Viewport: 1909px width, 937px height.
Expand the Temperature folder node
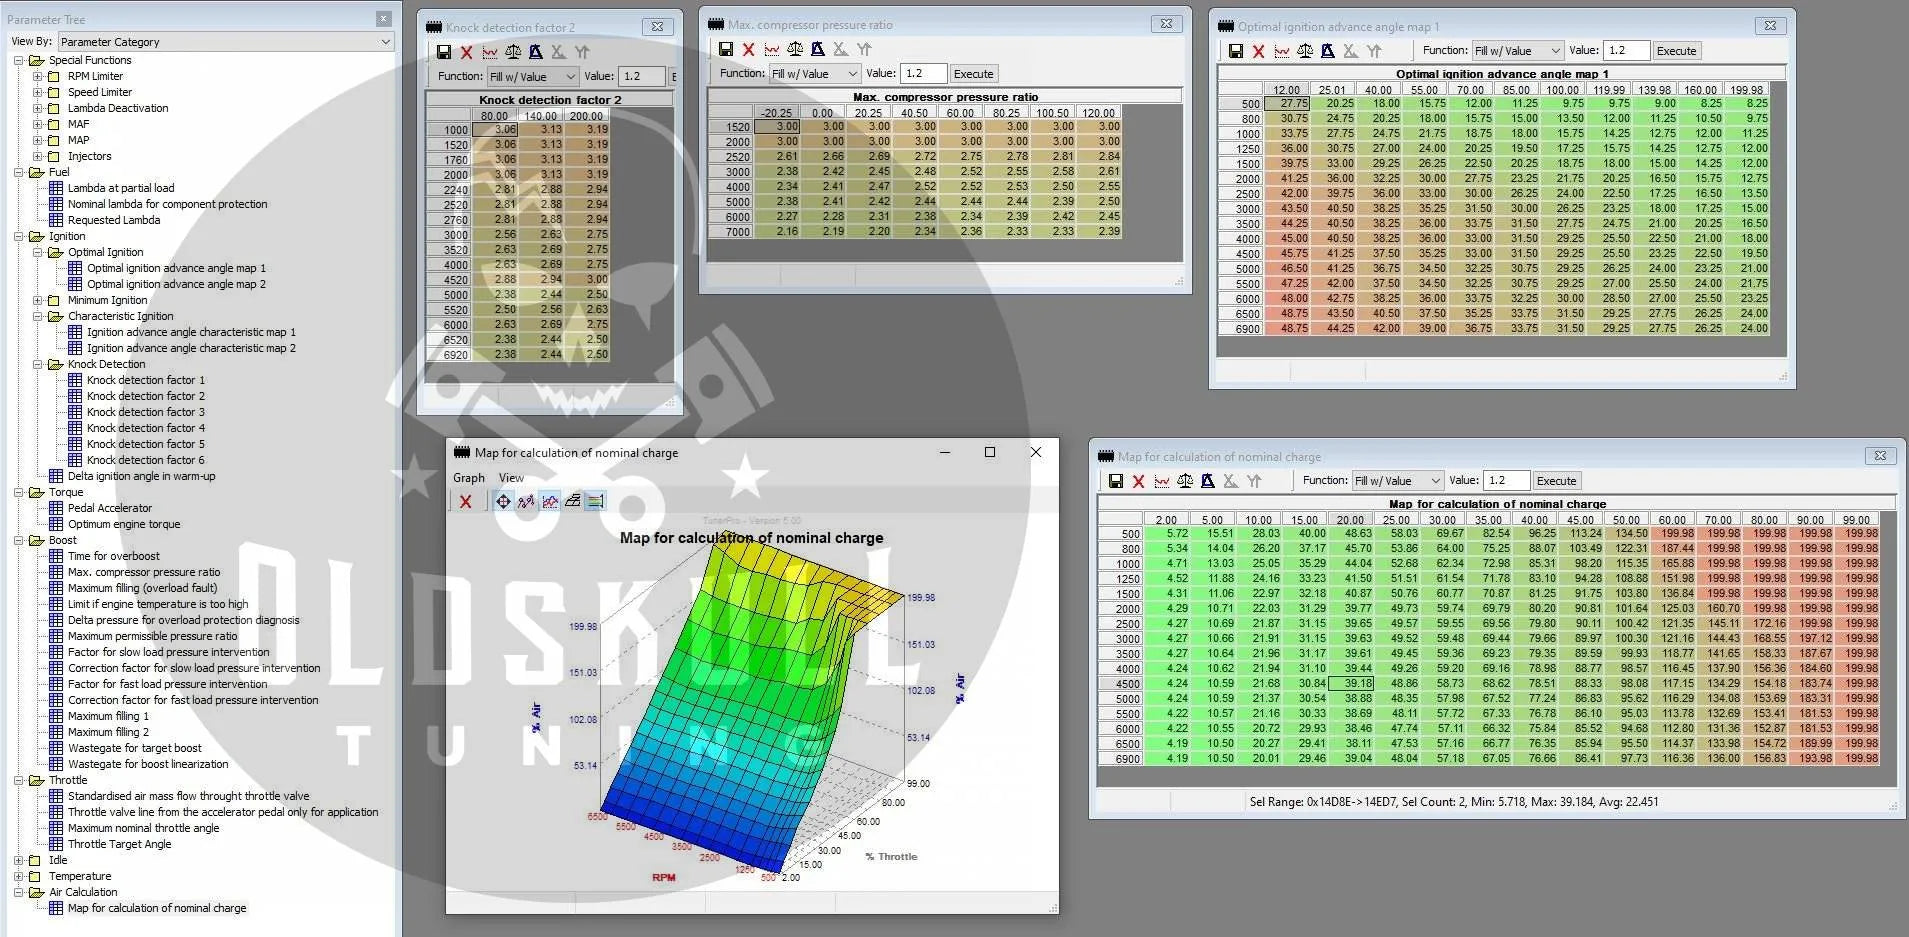(19, 876)
